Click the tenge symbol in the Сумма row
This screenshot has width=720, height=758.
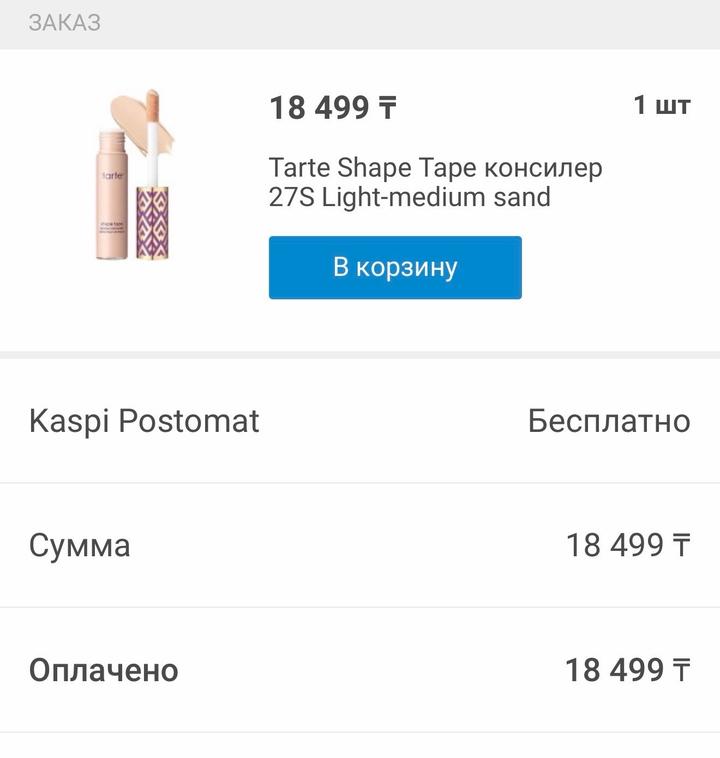pos(681,546)
